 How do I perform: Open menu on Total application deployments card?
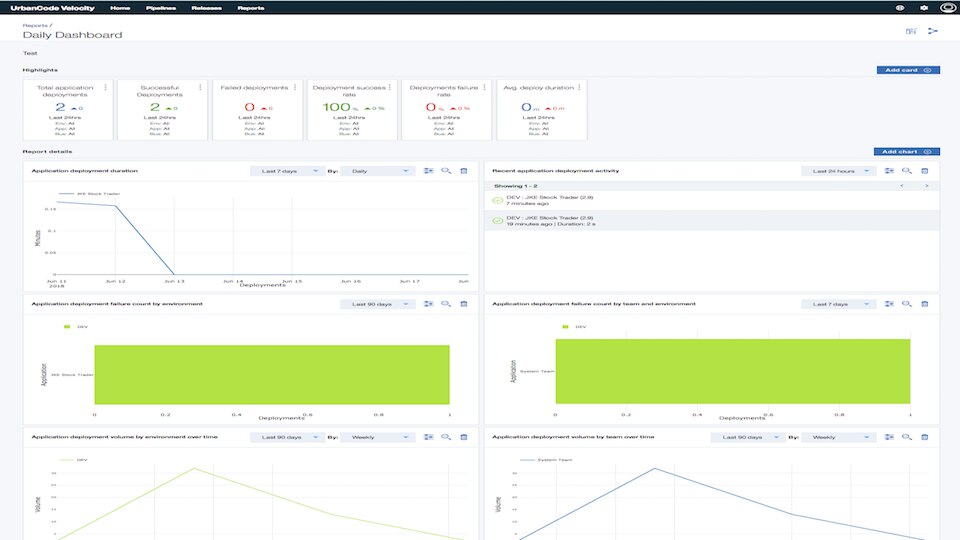pos(105,88)
